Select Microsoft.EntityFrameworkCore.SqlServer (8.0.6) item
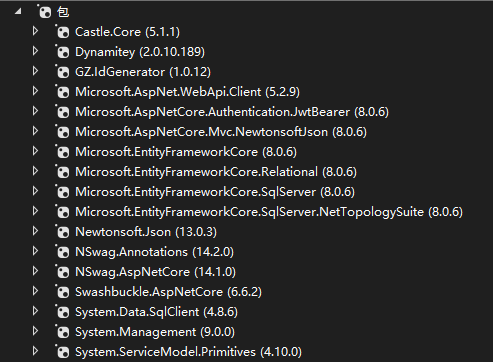Screen dimensions: 493x362 [215, 192]
